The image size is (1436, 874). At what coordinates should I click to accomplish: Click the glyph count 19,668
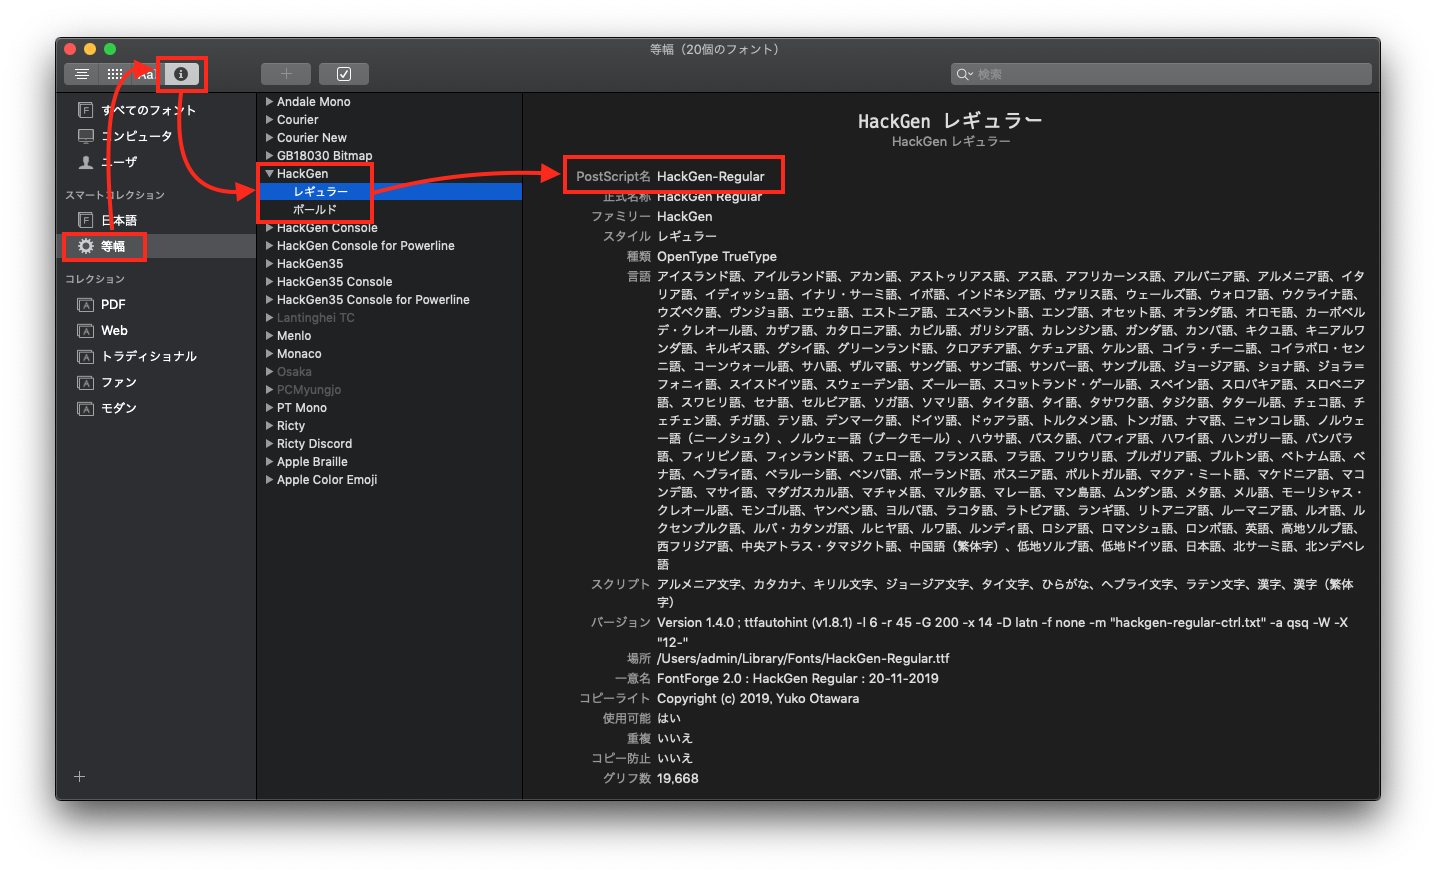678,778
